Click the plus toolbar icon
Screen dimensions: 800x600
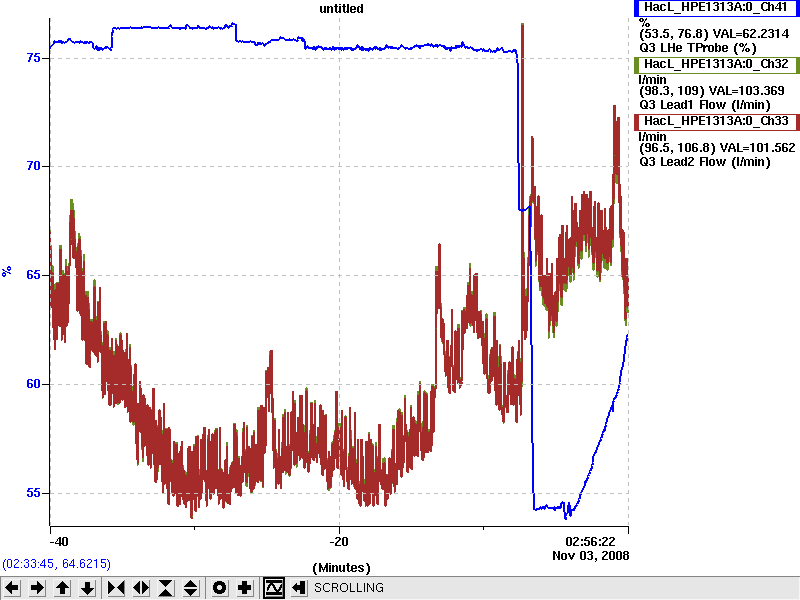pos(245,588)
